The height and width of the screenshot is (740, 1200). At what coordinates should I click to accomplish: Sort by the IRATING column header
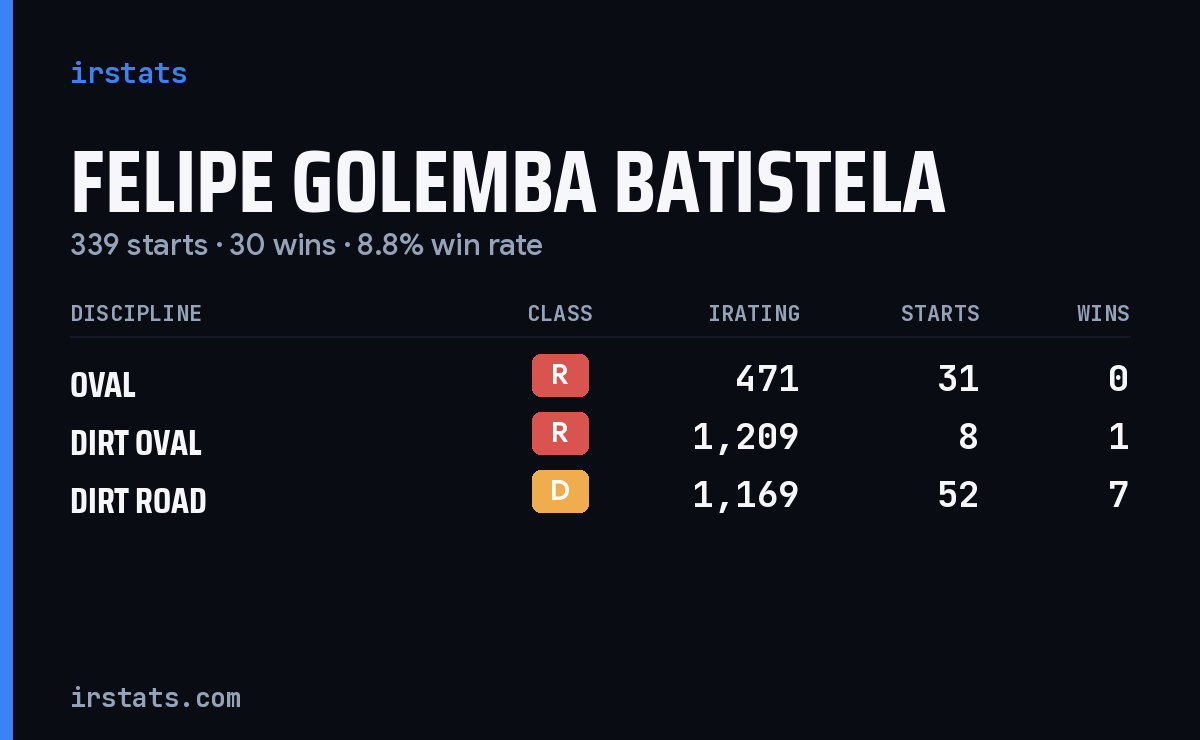click(x=754, y=314)
